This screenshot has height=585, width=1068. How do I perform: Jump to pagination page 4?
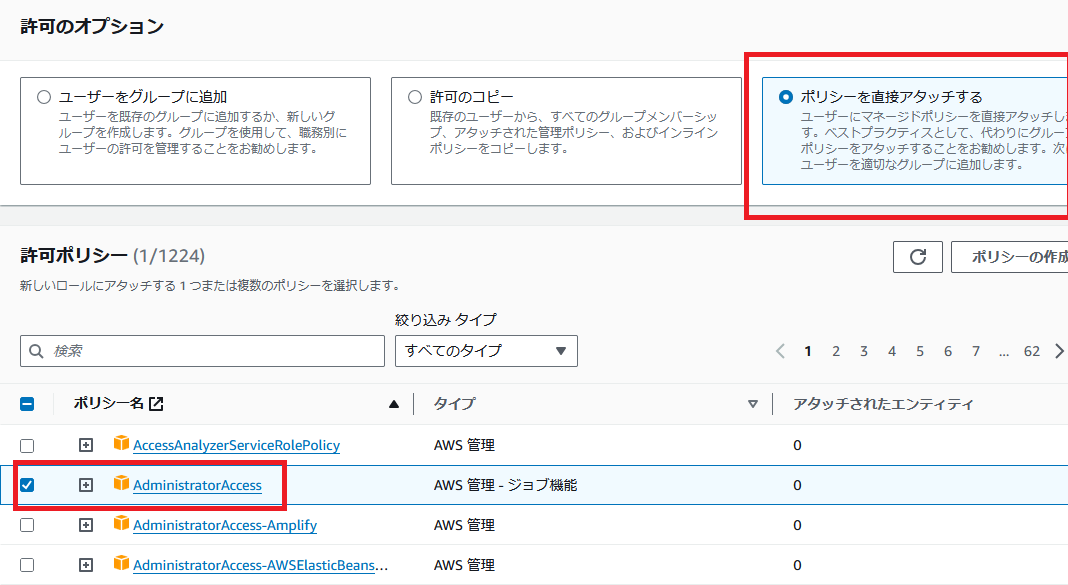(892, 351)
